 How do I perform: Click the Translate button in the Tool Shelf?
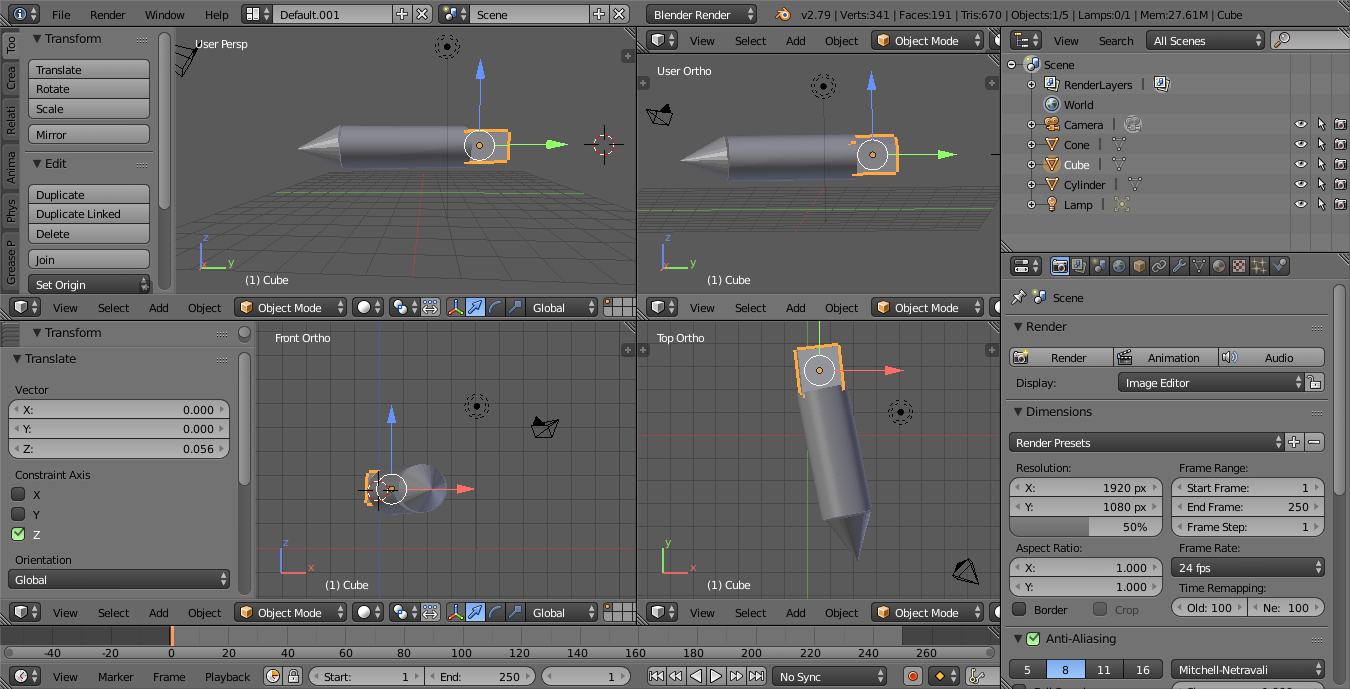coord(88,69)
